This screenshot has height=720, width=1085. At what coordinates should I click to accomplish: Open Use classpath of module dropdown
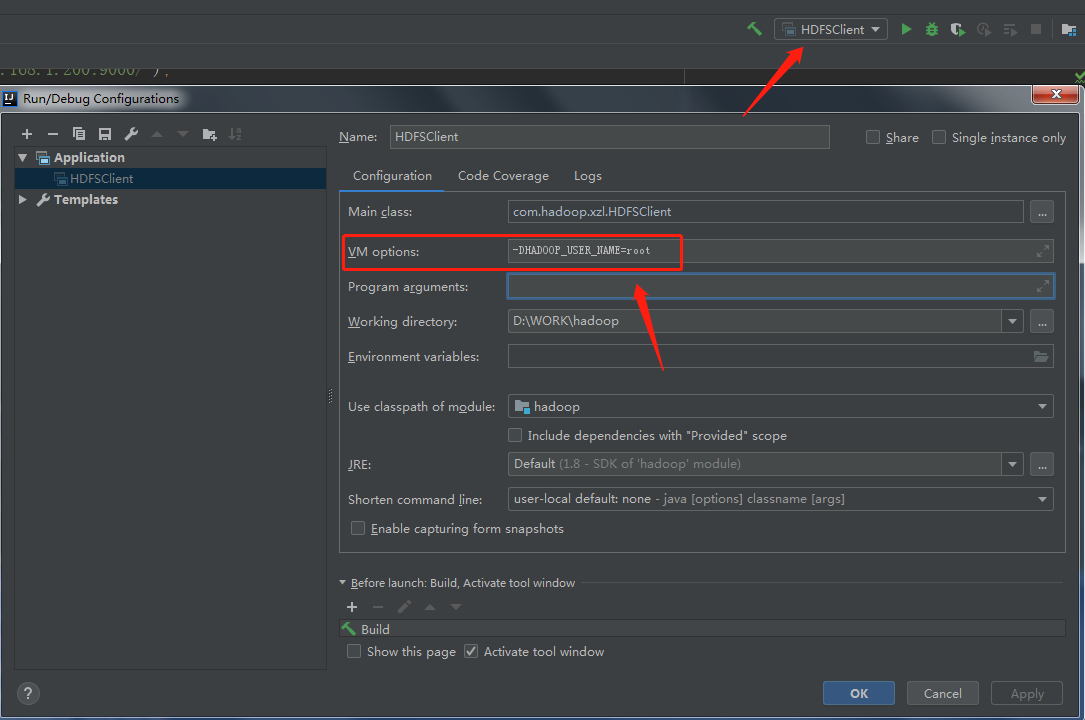pos(1042,406)
